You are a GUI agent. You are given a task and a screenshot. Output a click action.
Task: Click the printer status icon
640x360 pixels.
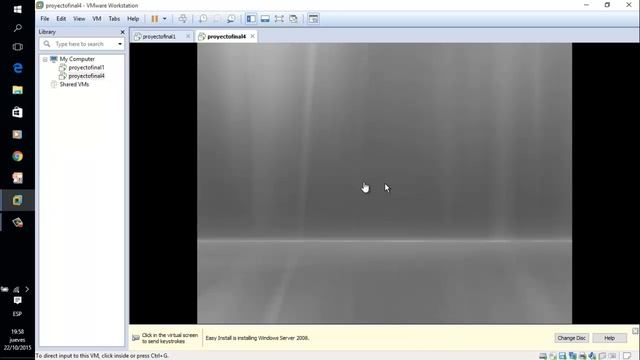582,356
